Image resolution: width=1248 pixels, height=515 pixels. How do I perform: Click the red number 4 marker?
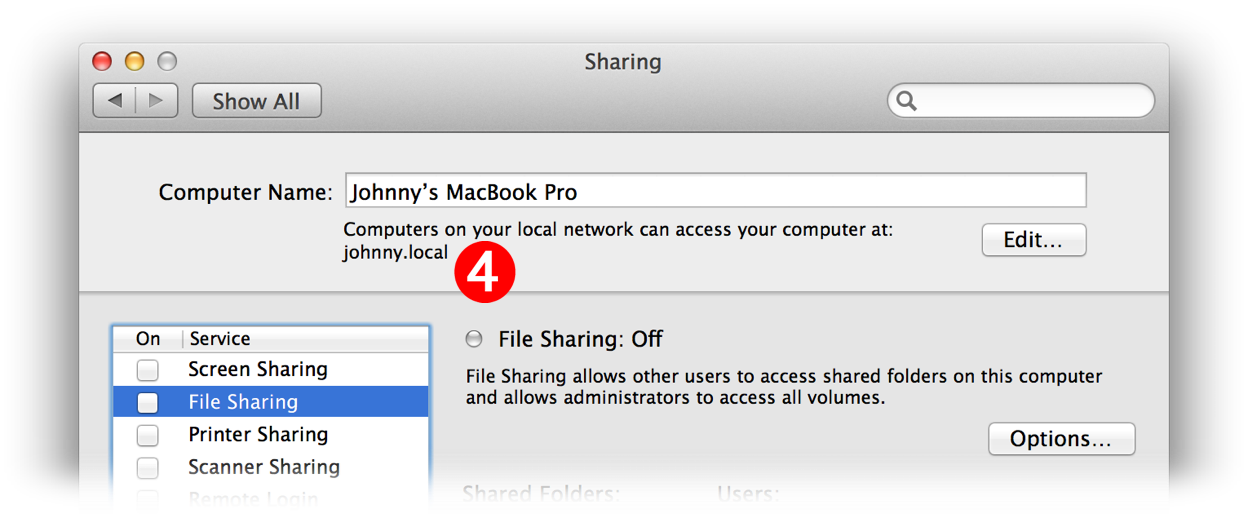coord(484,272)
